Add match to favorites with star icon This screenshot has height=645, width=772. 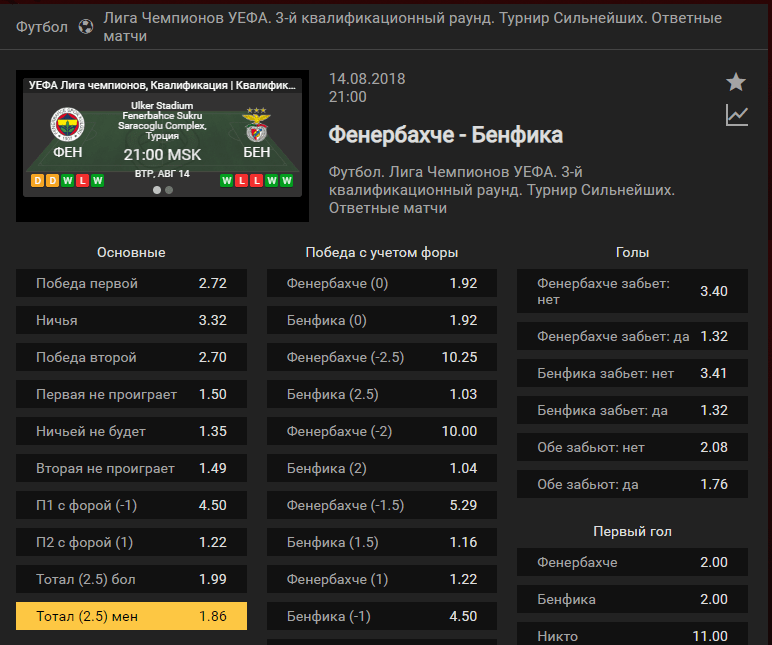(736, 82)
